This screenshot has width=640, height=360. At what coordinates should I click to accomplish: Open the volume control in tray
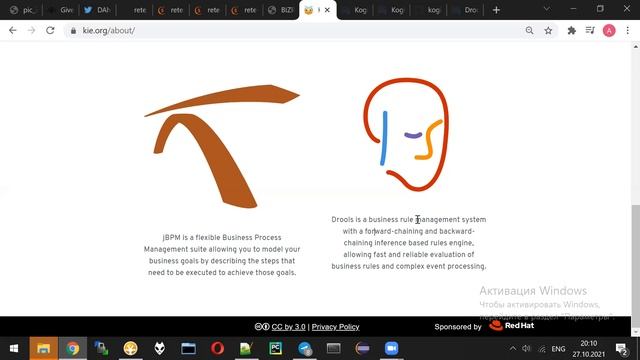coord(527,349)
